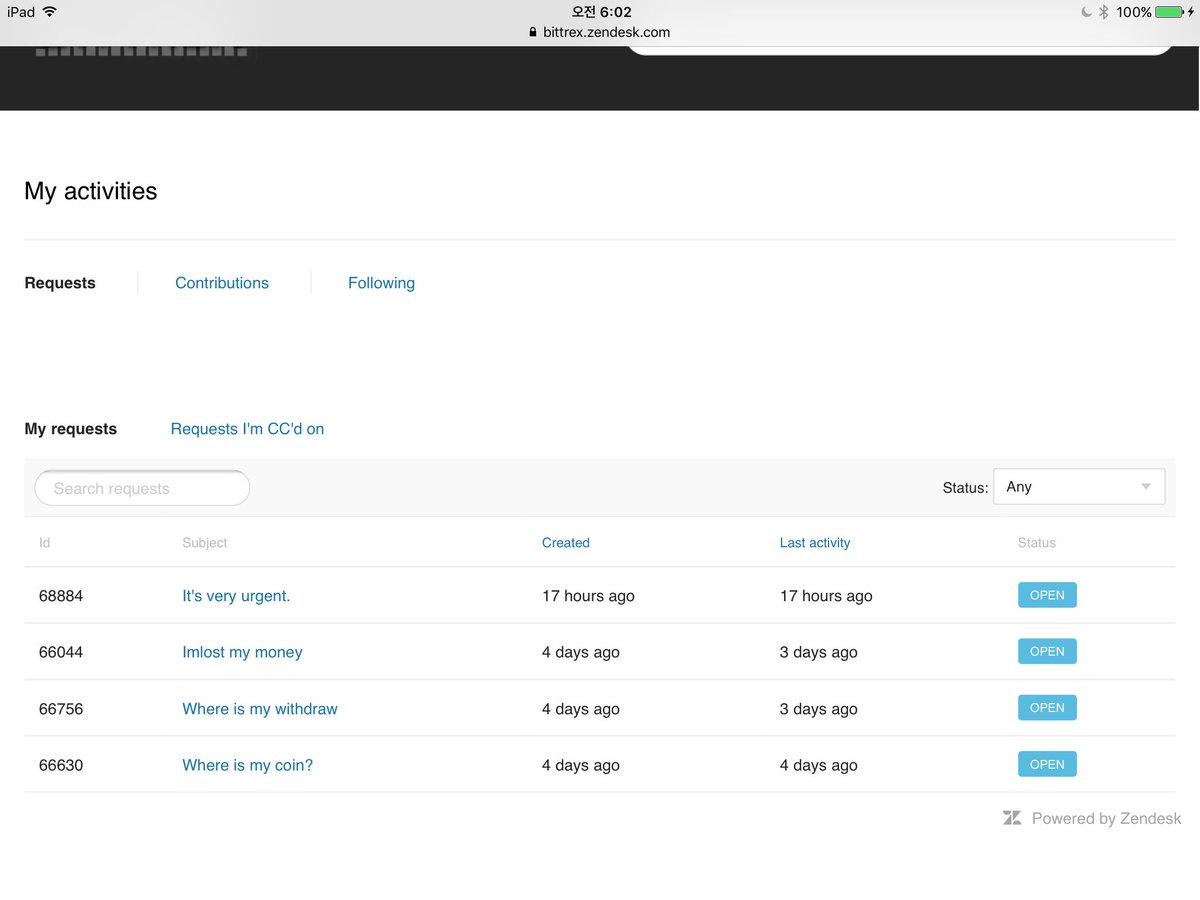
Task: Select the Requests tab
Action: click(60, 283)
